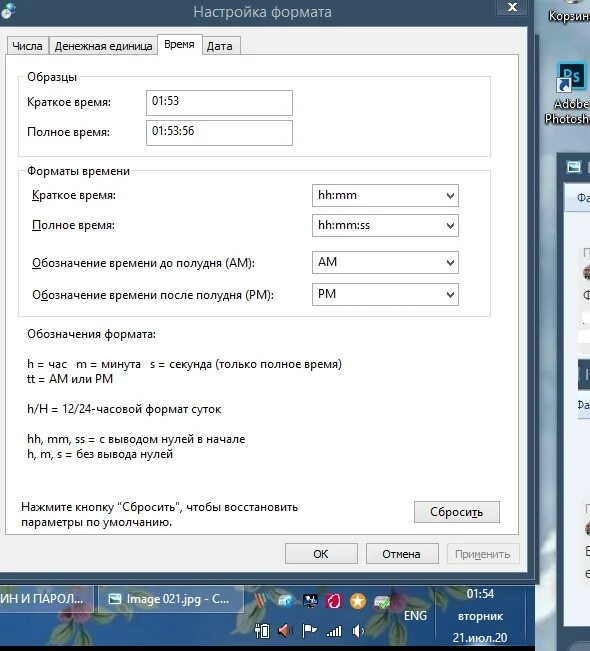This screenshot has width=590, height=651.
Task: Open the Числа tab
Action: click(27, 46)
